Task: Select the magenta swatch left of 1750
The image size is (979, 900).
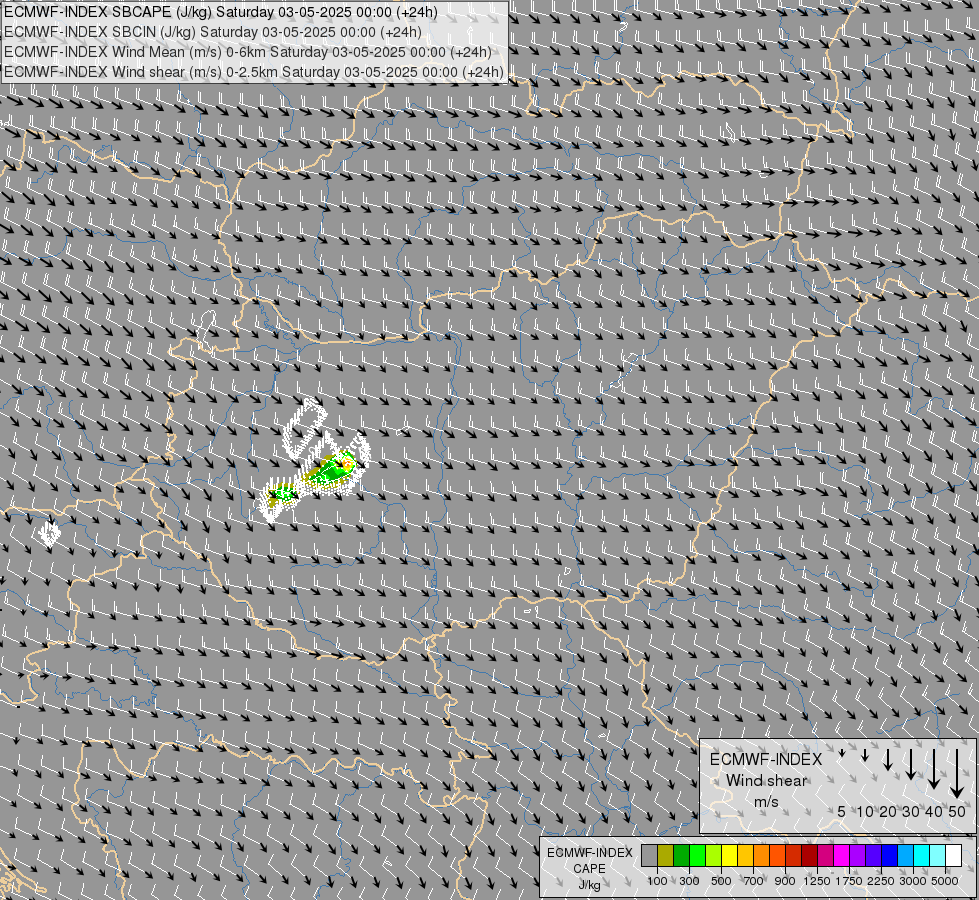Action: pos(842,856)
